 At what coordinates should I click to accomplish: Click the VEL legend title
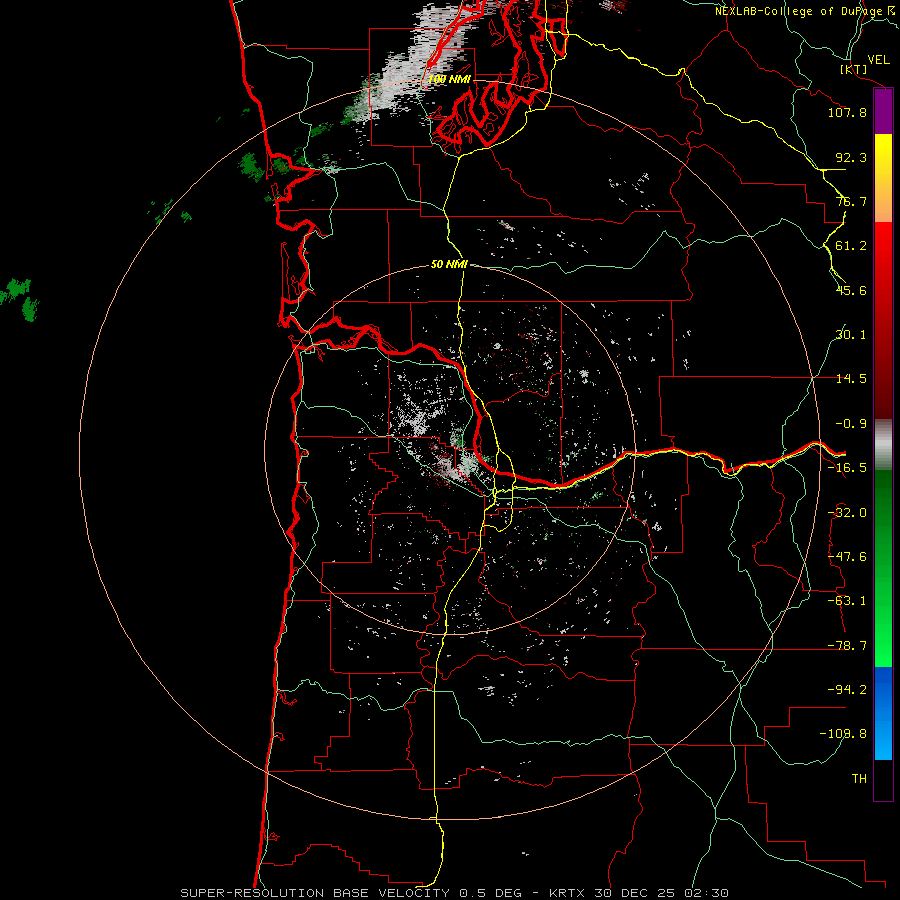click(x=878, y=60)
